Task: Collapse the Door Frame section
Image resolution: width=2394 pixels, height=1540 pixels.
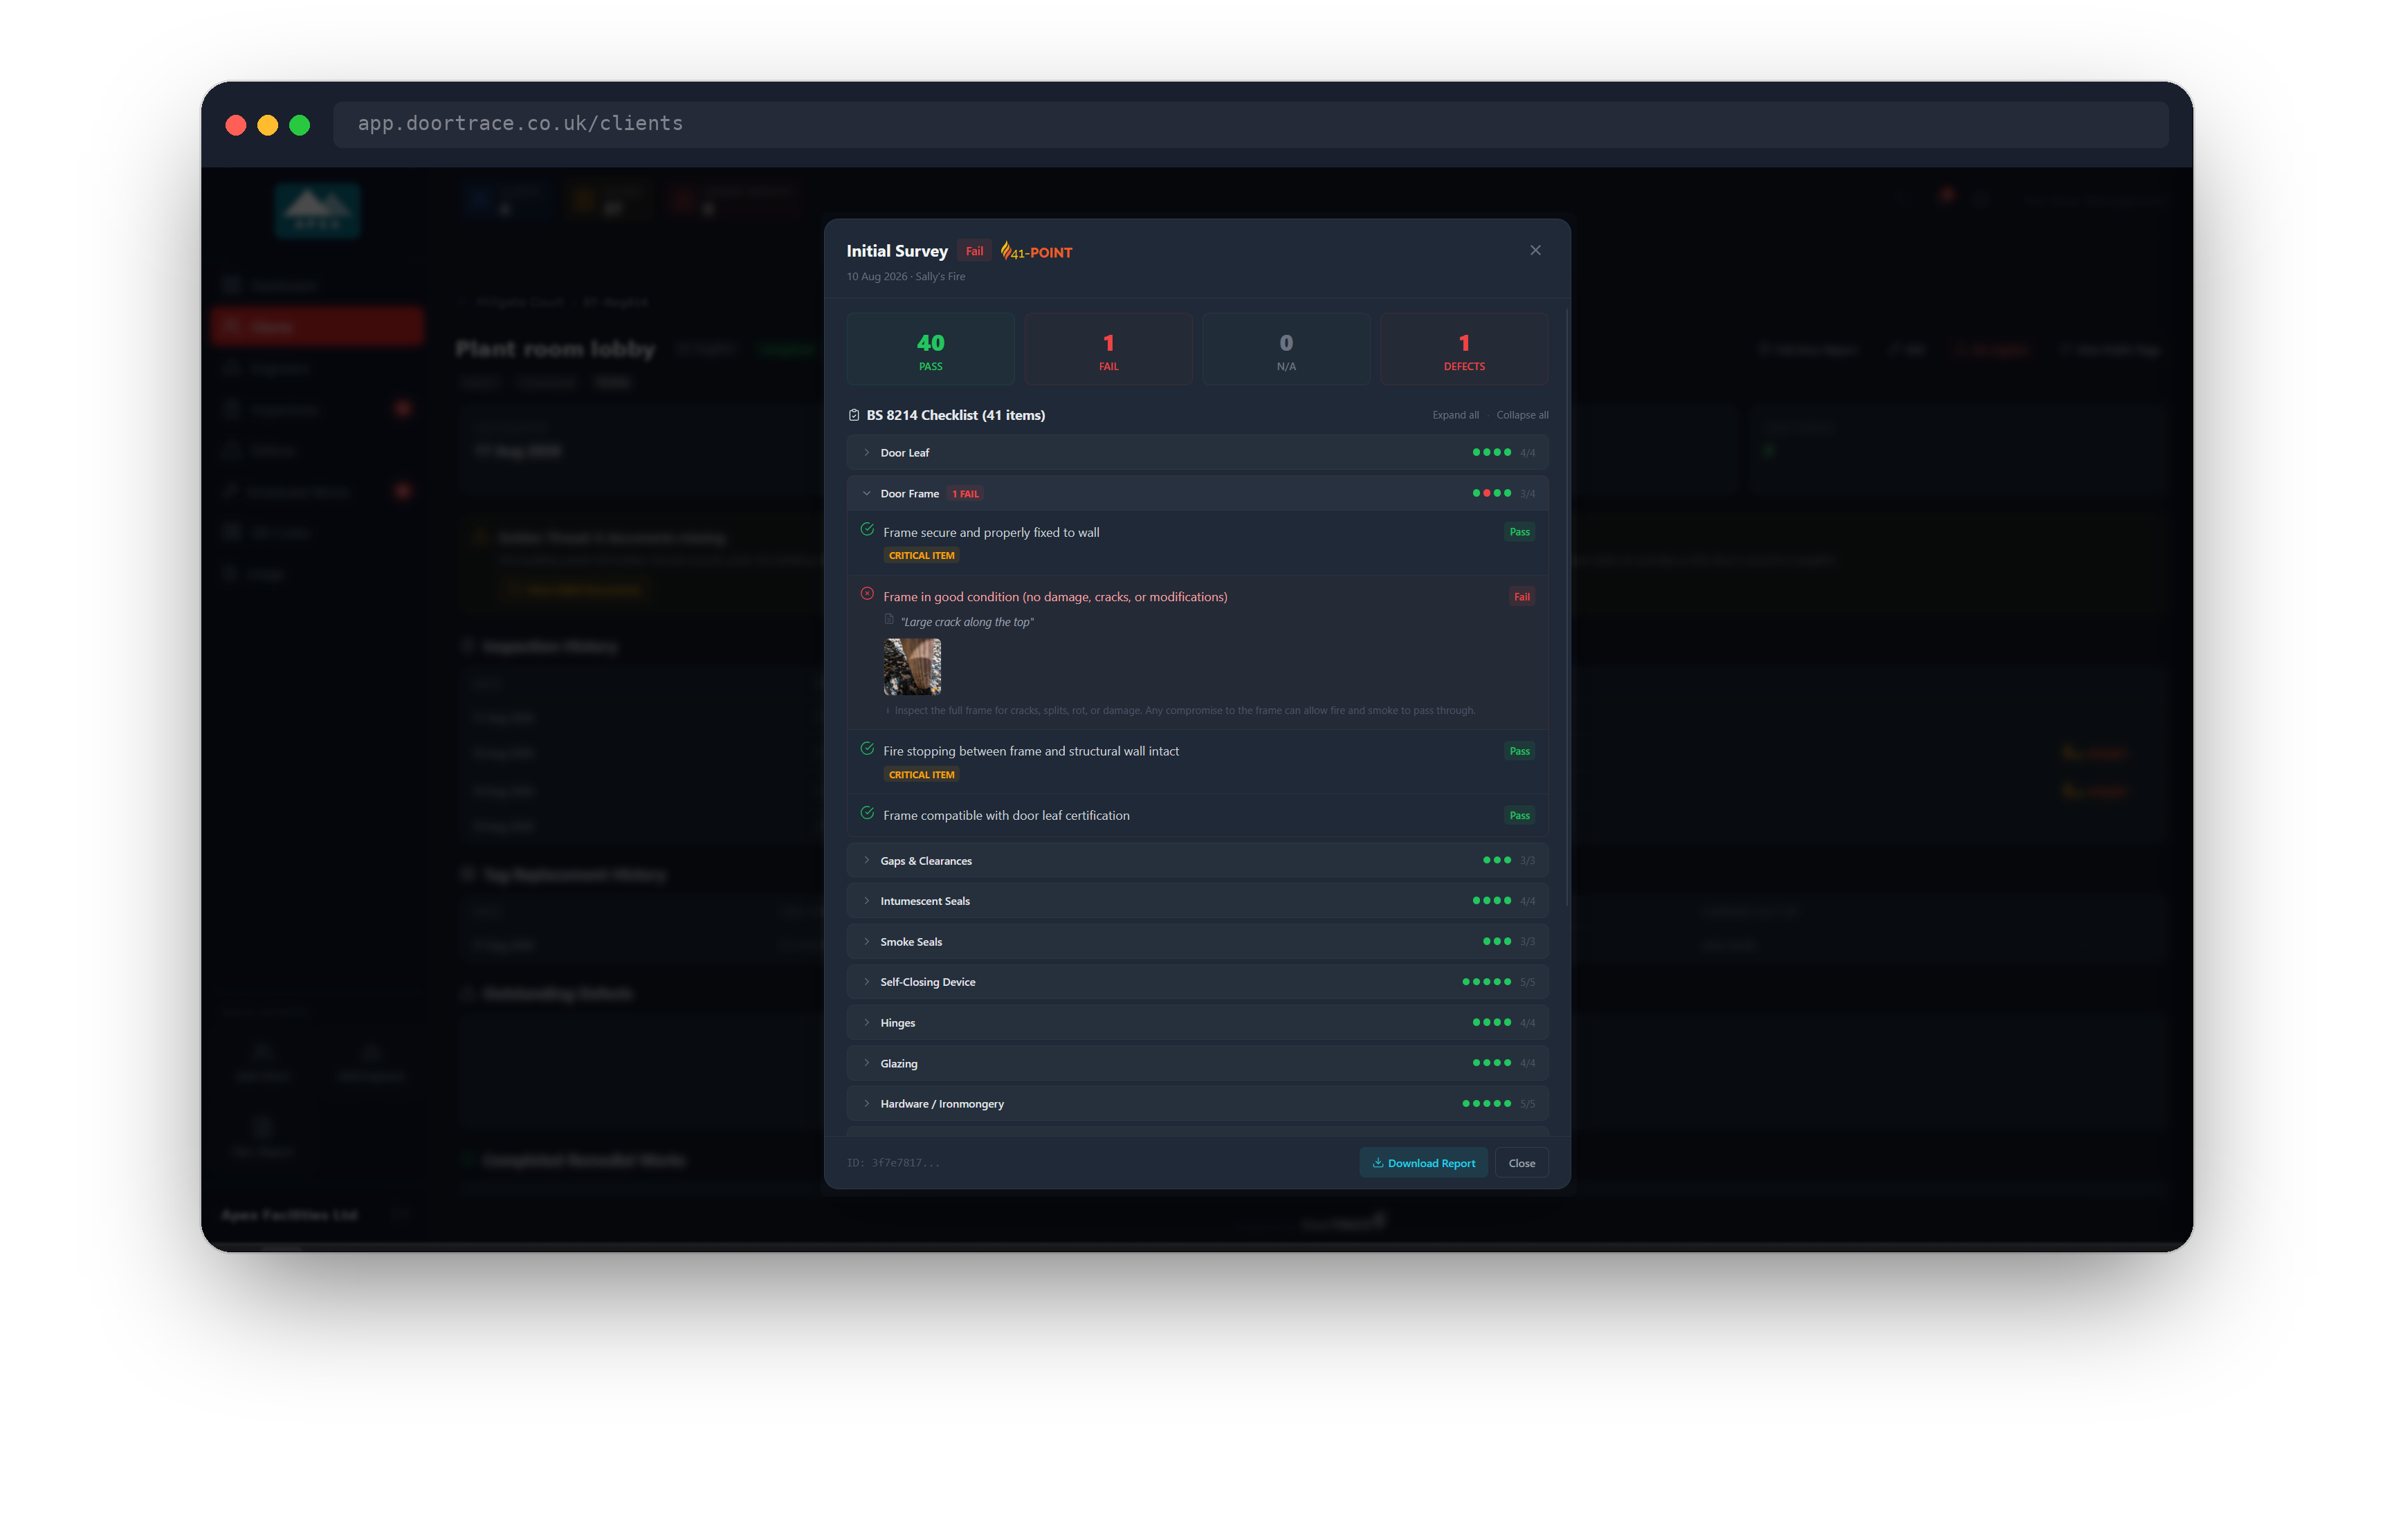Action: 1197,493
